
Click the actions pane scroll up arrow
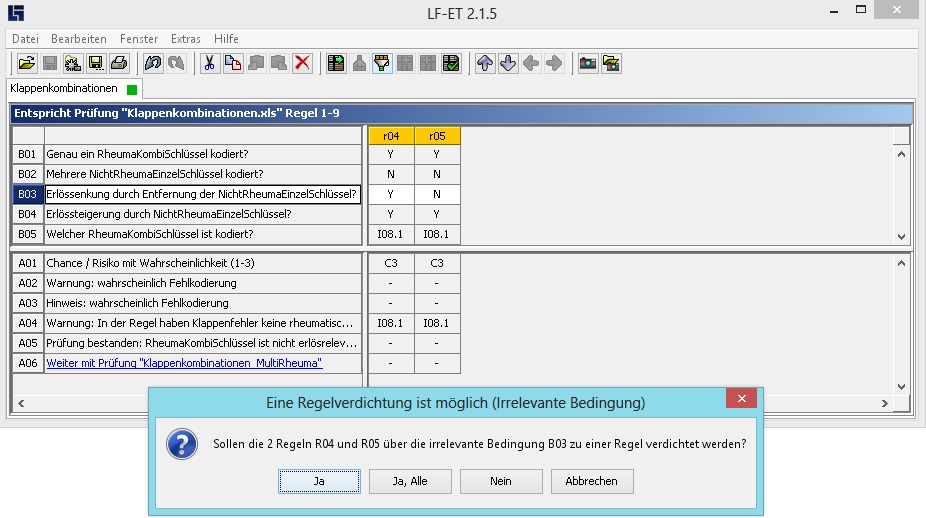[901, 263]
